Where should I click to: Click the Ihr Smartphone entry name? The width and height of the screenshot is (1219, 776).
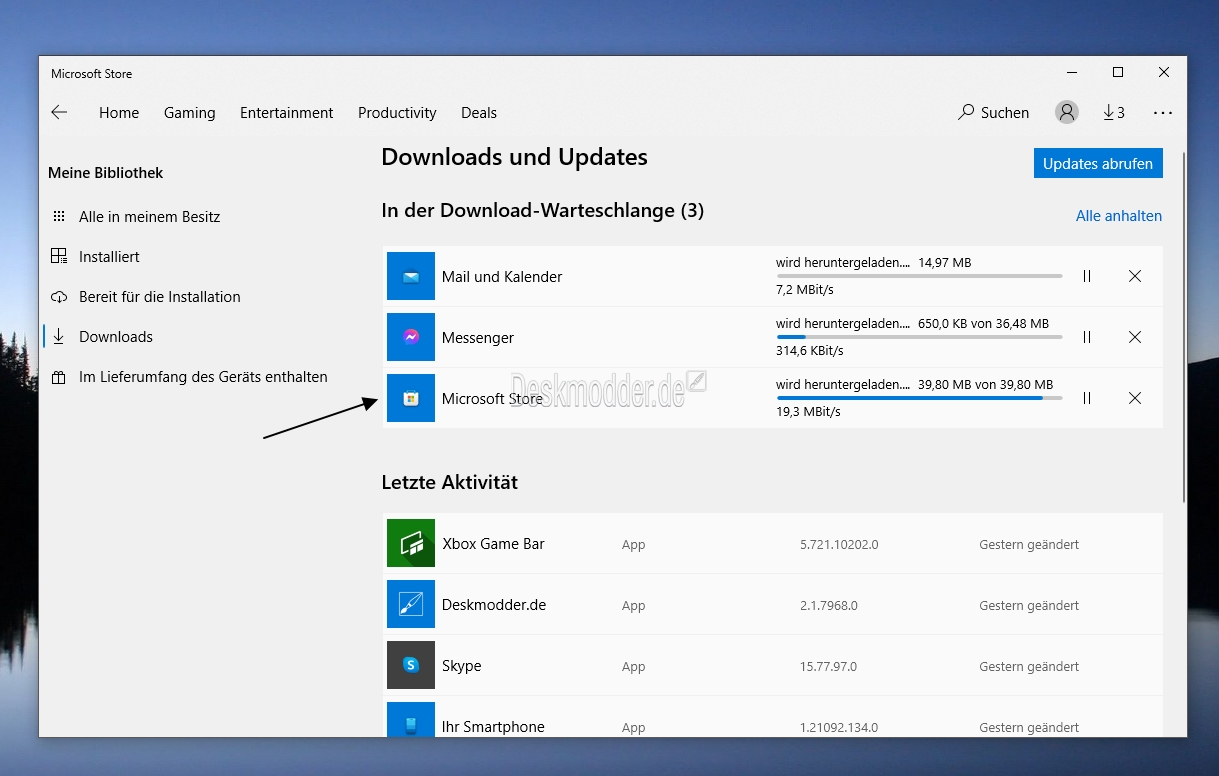(x=493, y=727)
